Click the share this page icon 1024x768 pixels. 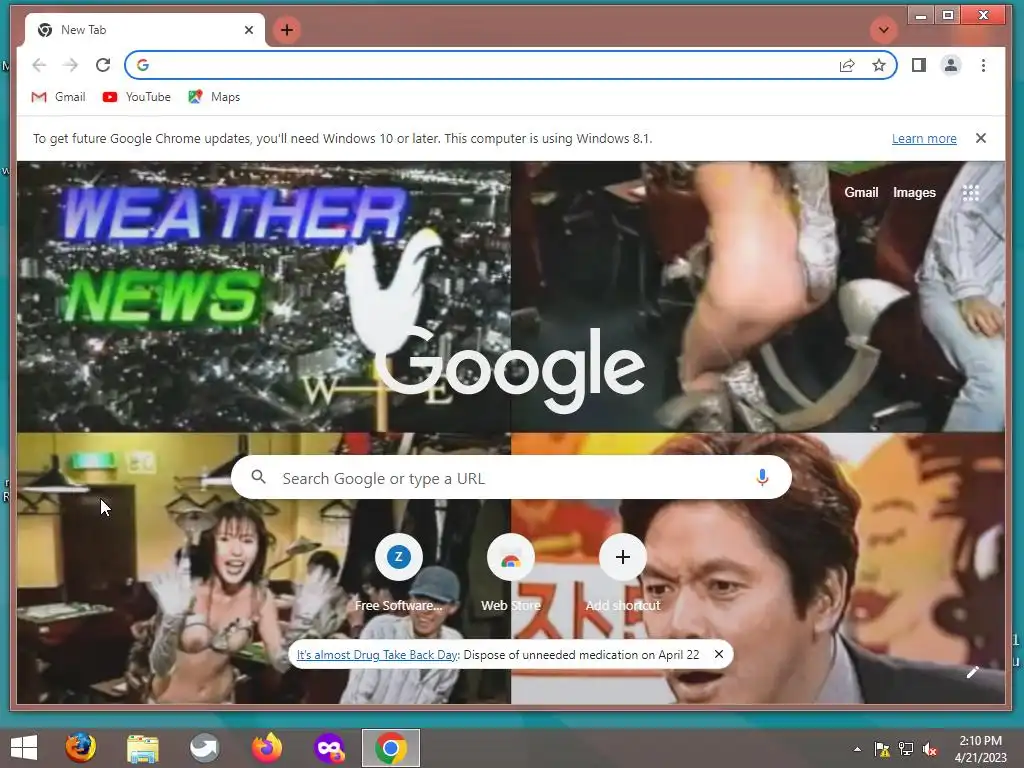point(847,65)
